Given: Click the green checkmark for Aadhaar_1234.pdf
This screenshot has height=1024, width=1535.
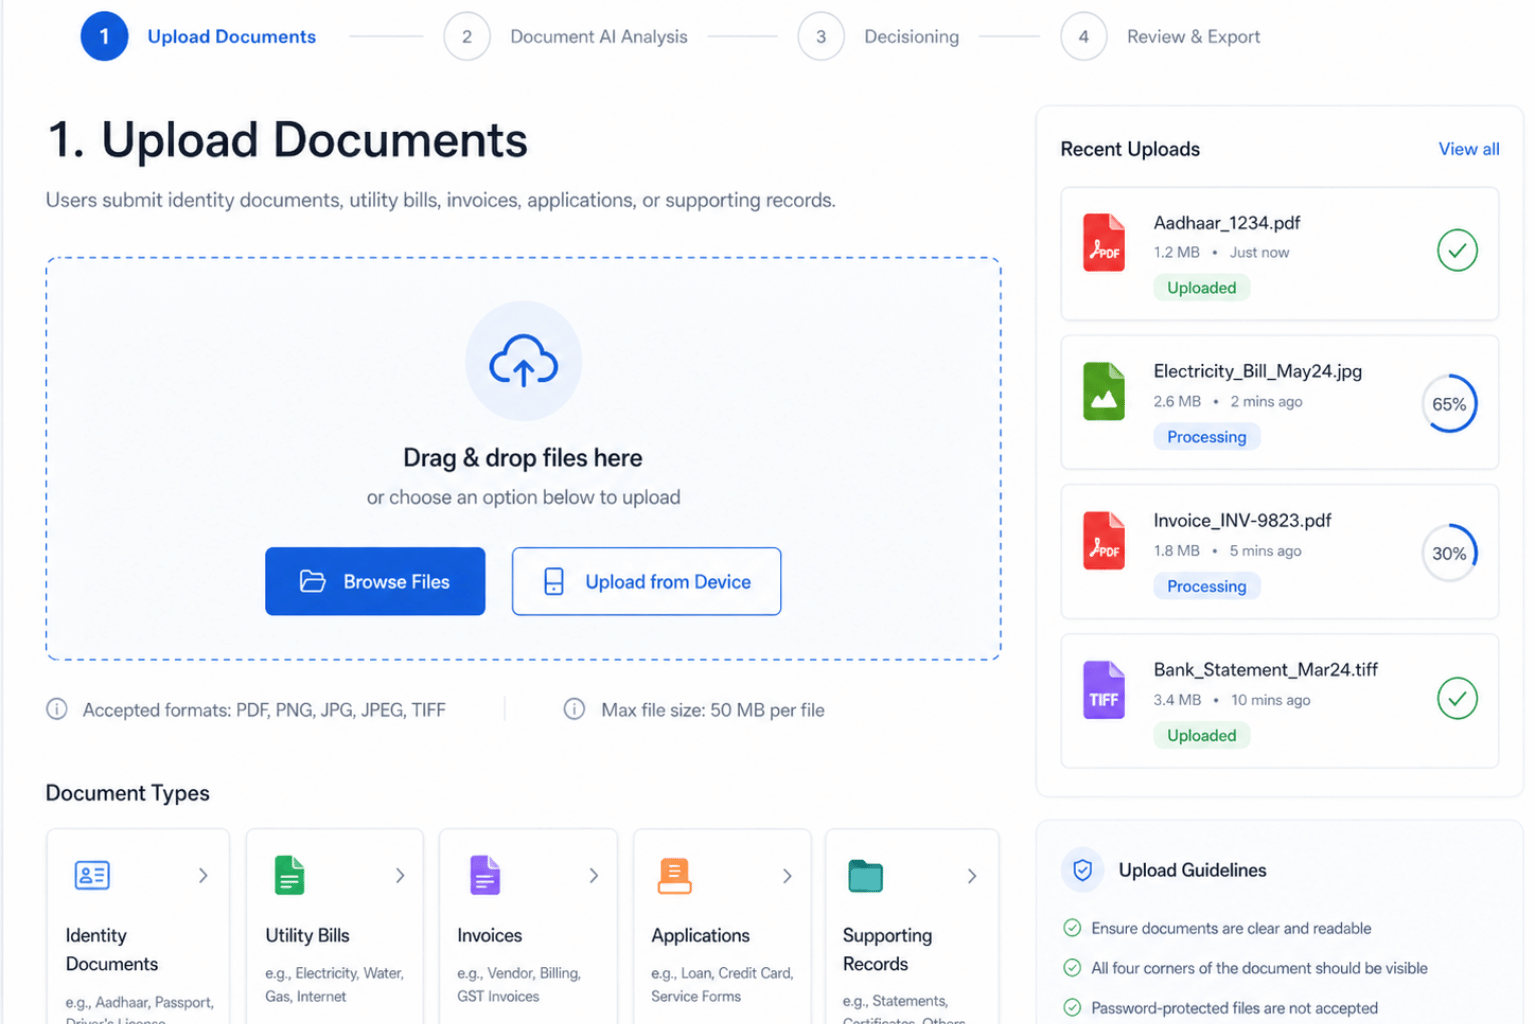Looking at the screenshot, I should [1457, 250].
